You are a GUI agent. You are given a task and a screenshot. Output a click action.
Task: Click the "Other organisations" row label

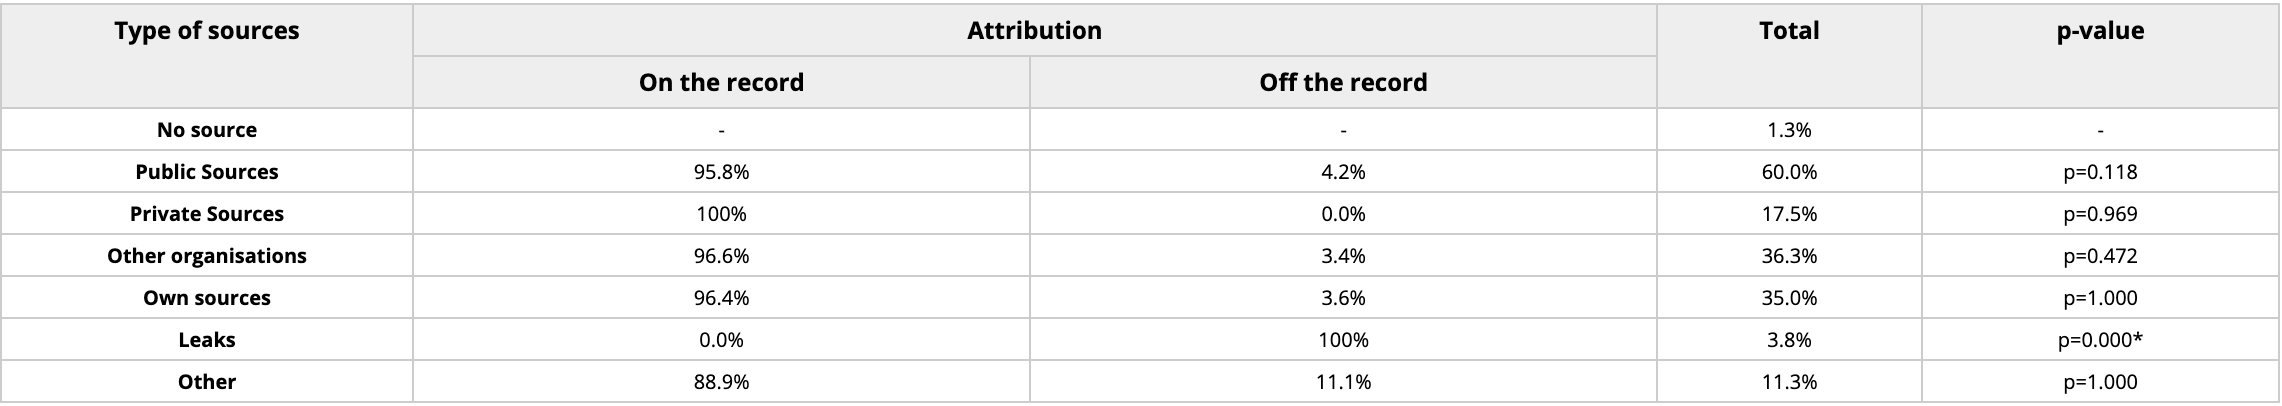(x=206, y=256)
